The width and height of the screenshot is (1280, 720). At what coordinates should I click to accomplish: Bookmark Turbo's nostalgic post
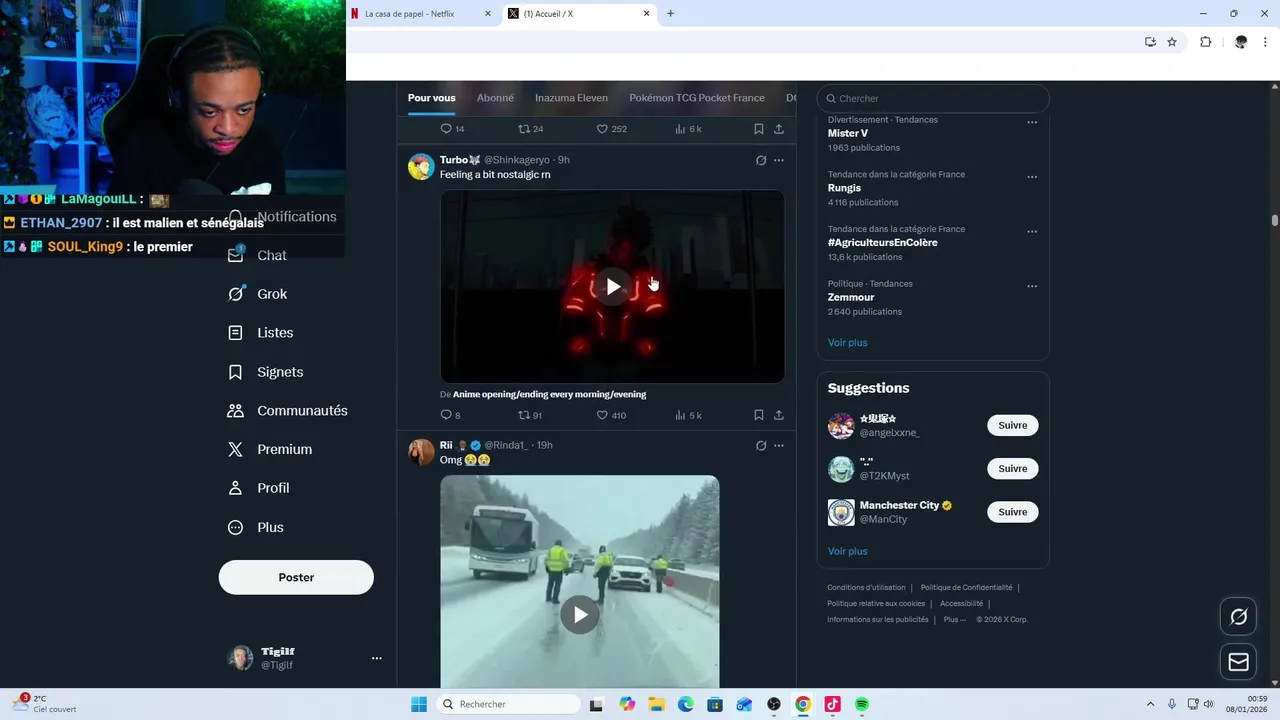pos(759,415)
